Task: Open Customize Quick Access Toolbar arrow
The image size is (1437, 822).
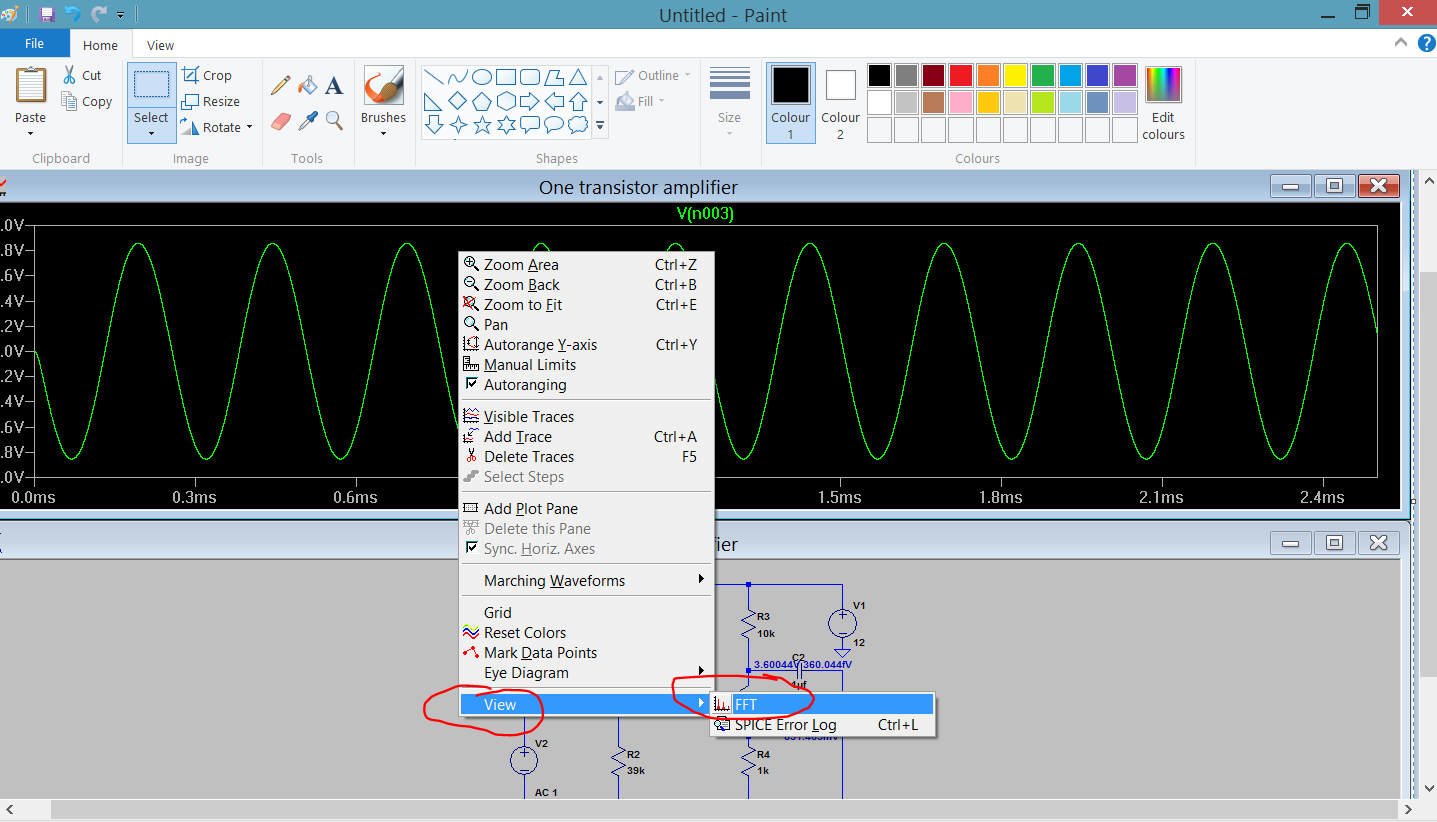Action: (x=121, y=15)
